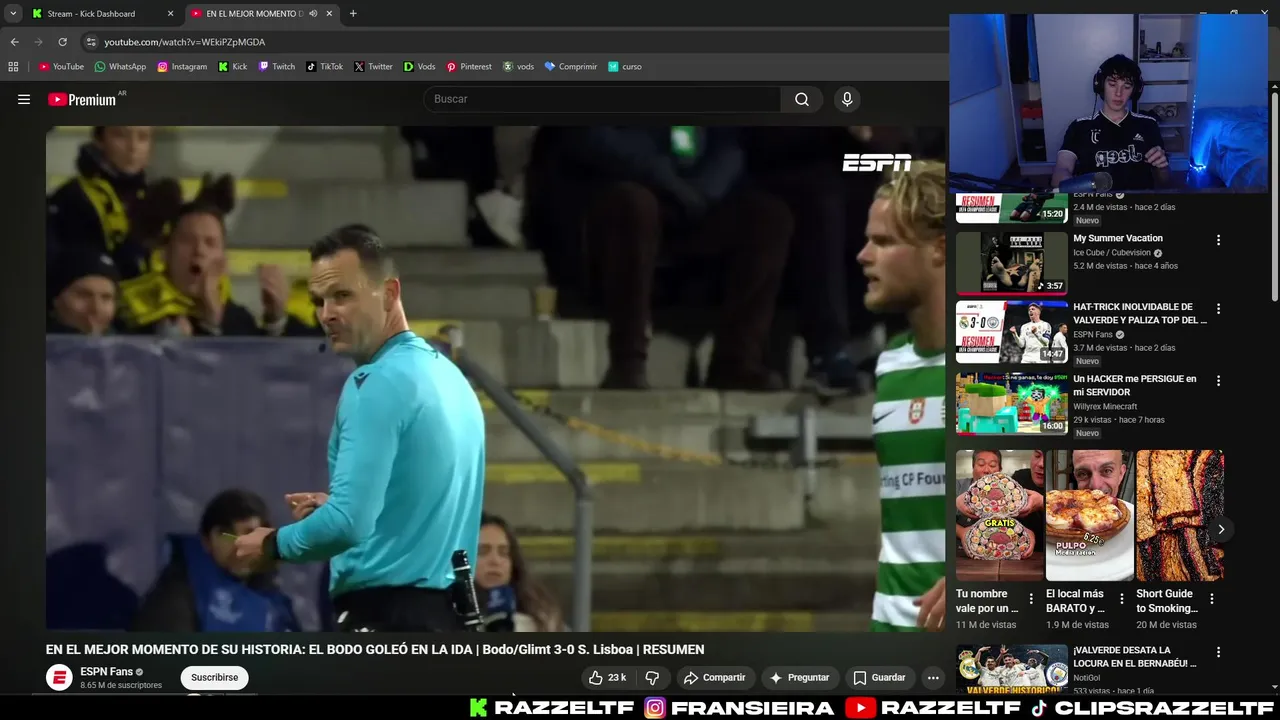
Task: Open My Summer Vacation thumbnail
Action: point(1012,263)
